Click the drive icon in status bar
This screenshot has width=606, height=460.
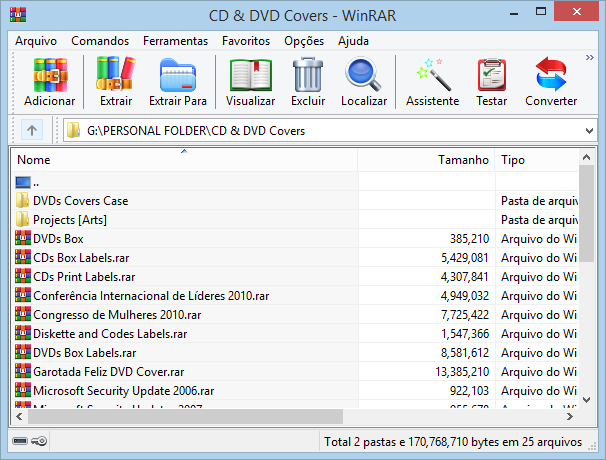click(20, 441)
